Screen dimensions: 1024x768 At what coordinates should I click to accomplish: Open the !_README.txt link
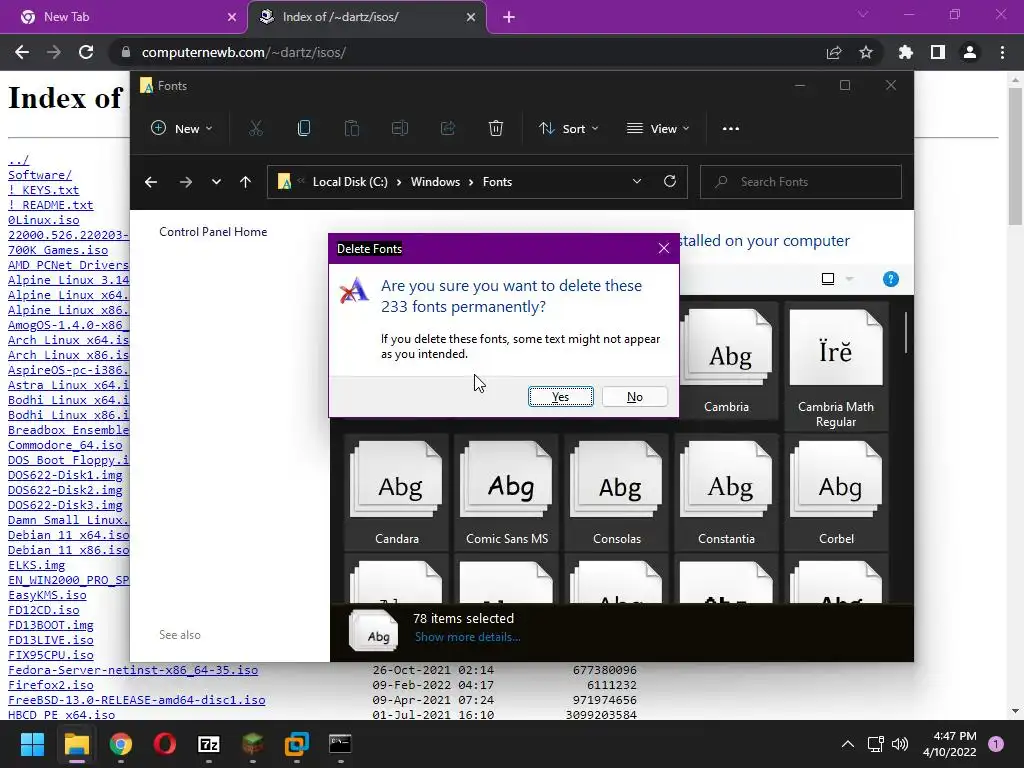[51, 205]
